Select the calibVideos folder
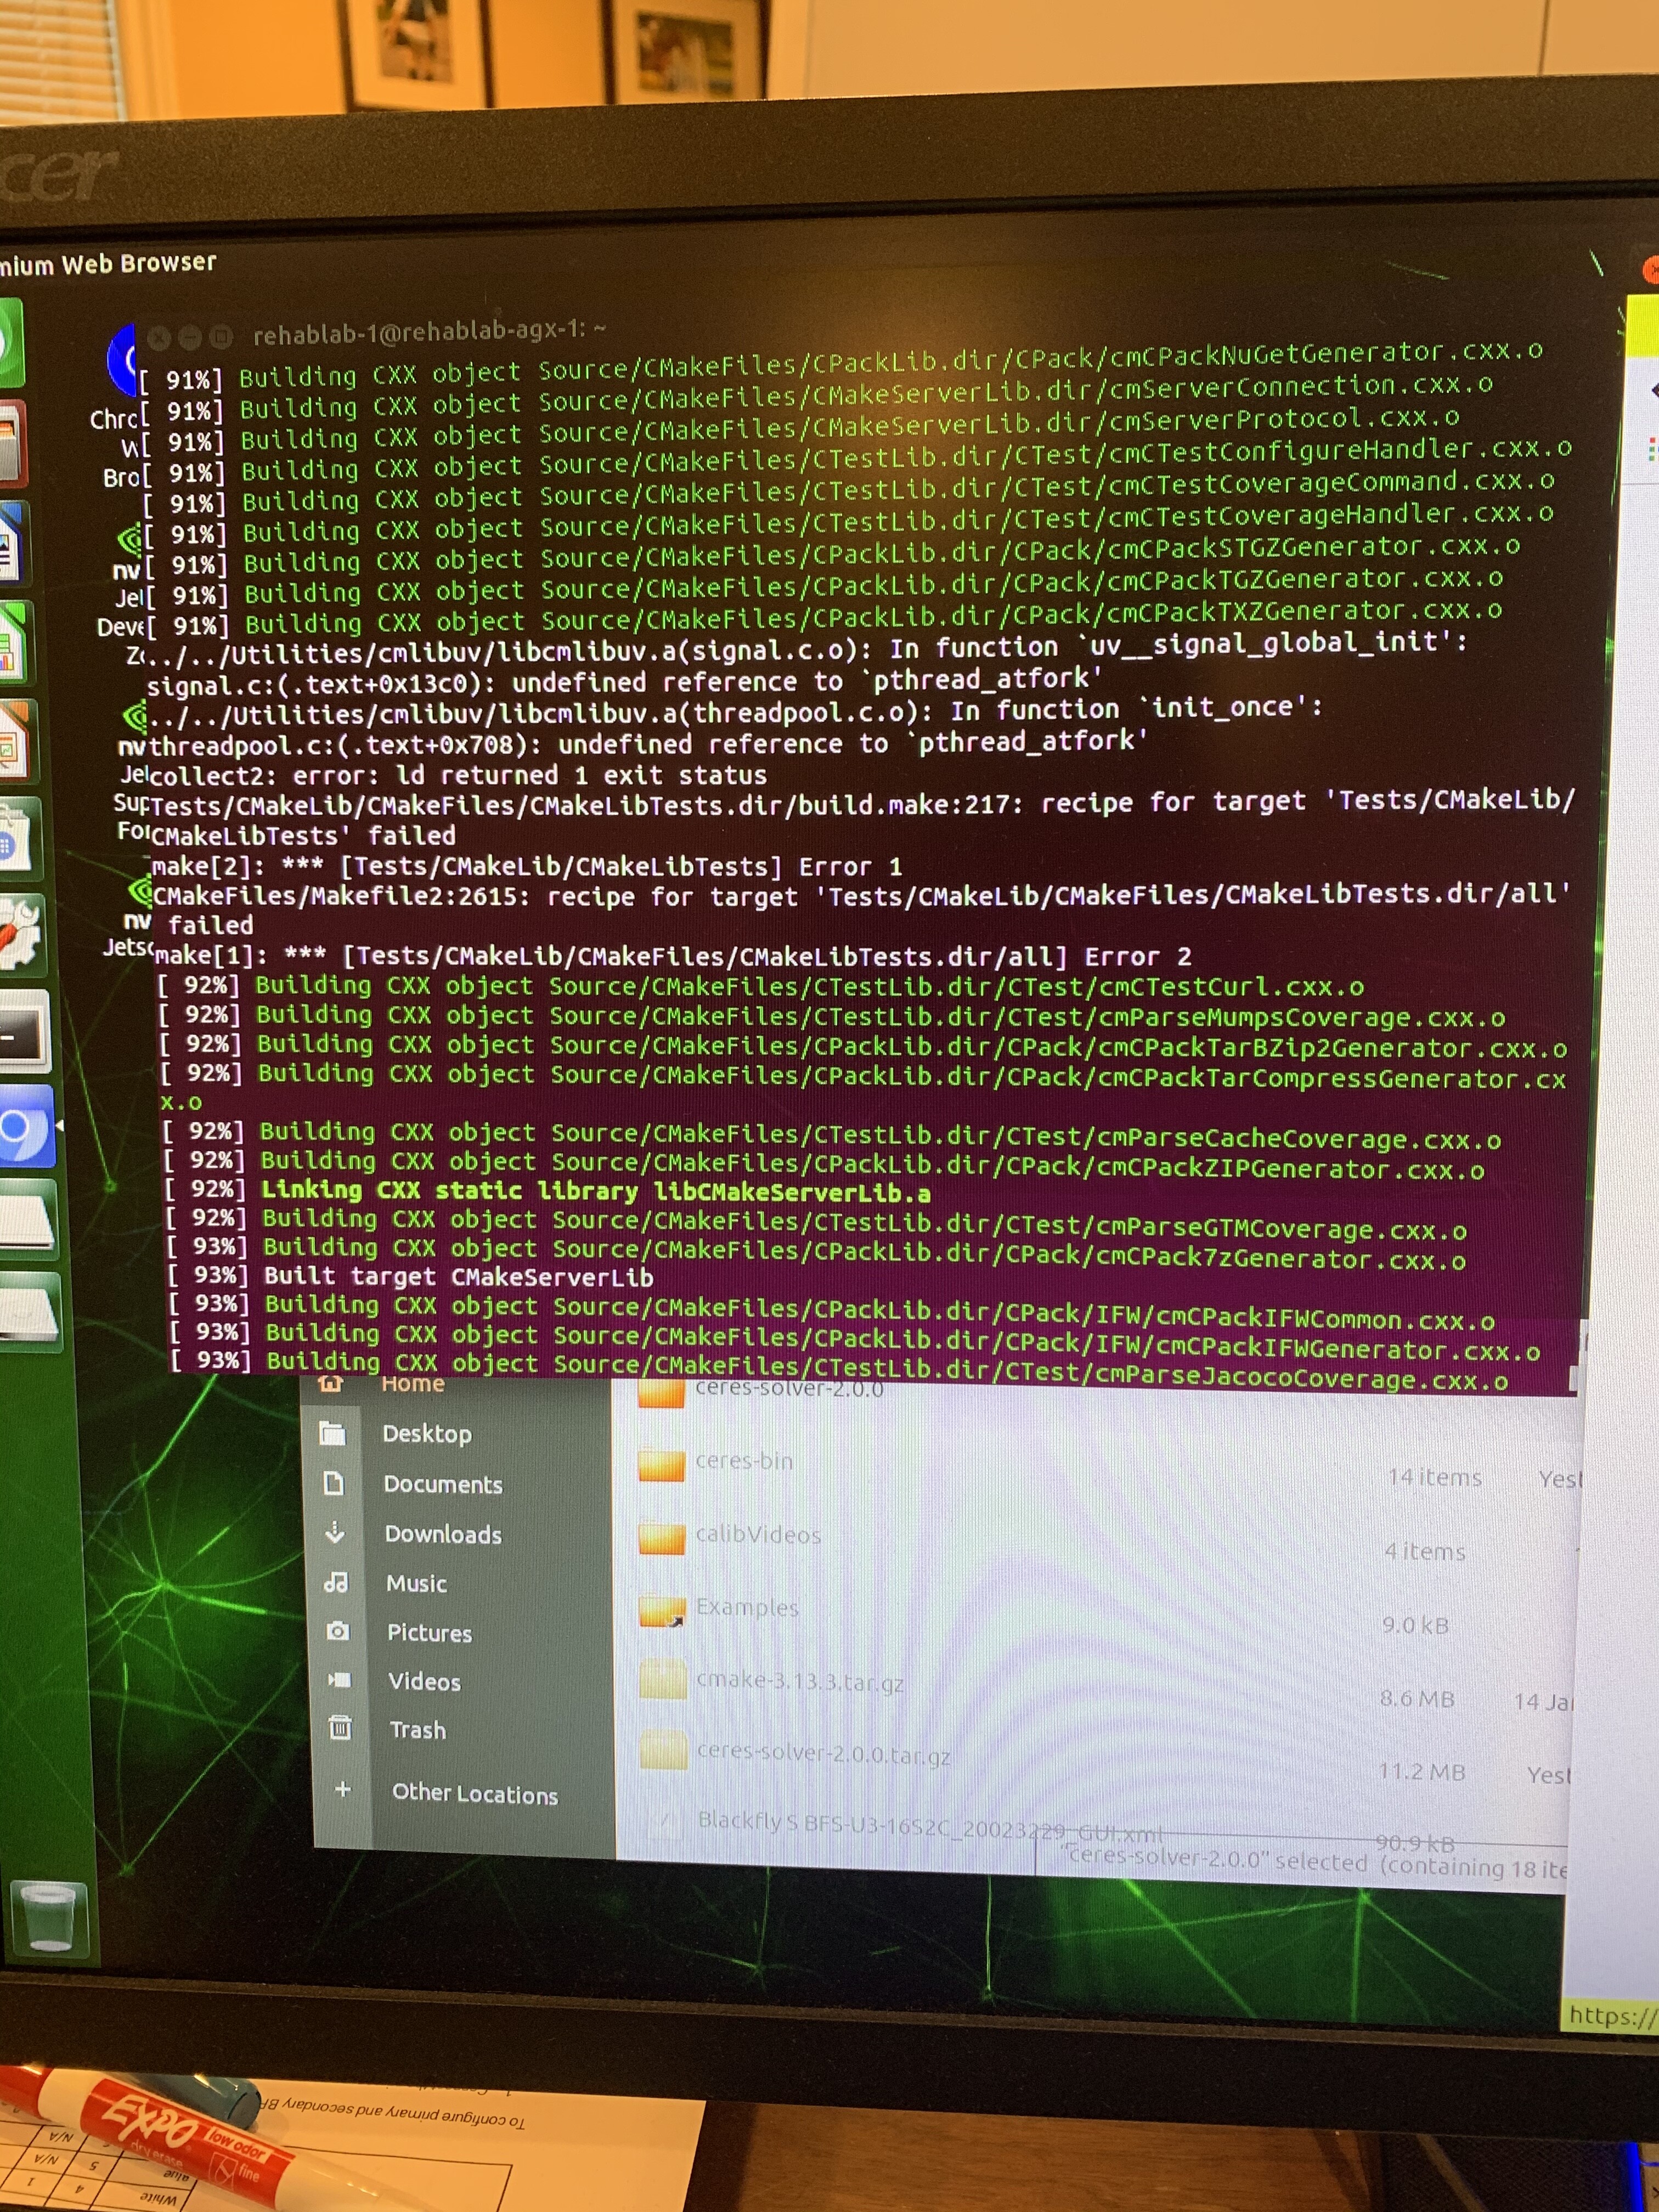 pos(758,1535)
